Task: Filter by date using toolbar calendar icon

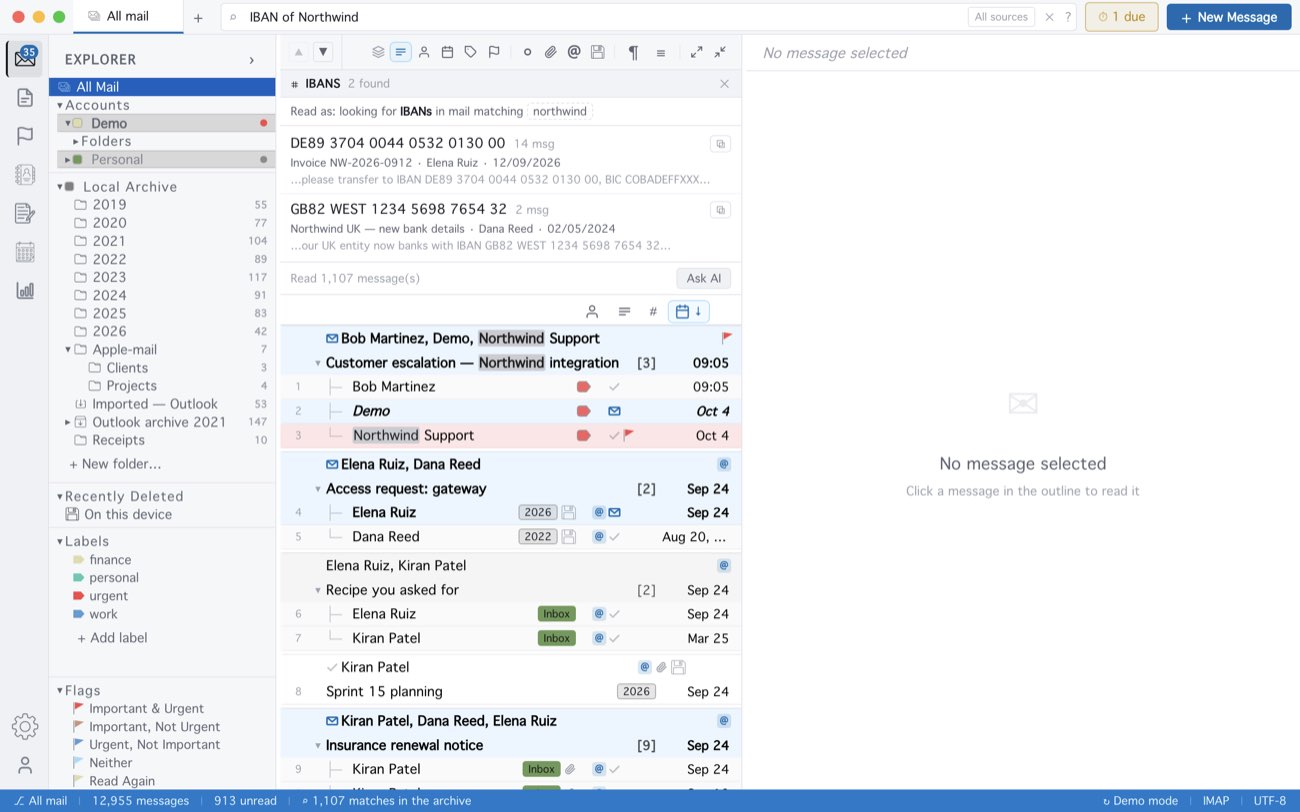Action: tap(447, 52)
